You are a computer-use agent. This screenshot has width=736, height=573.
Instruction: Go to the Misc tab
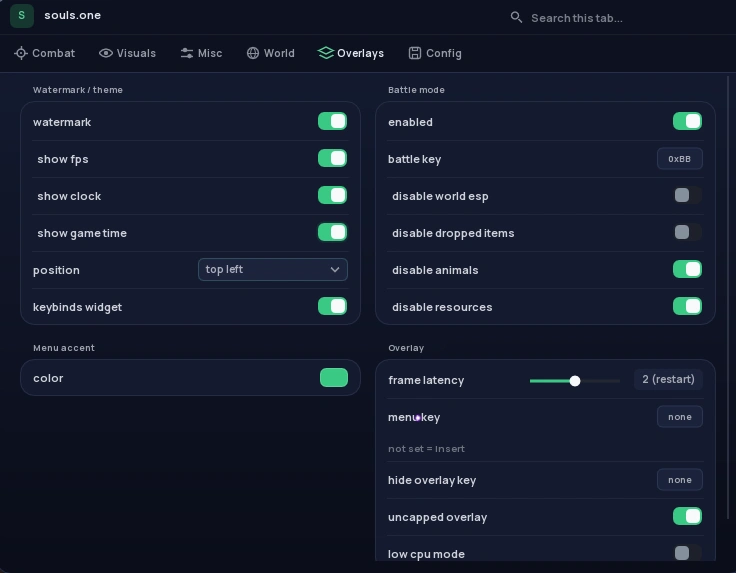(201, 53)
